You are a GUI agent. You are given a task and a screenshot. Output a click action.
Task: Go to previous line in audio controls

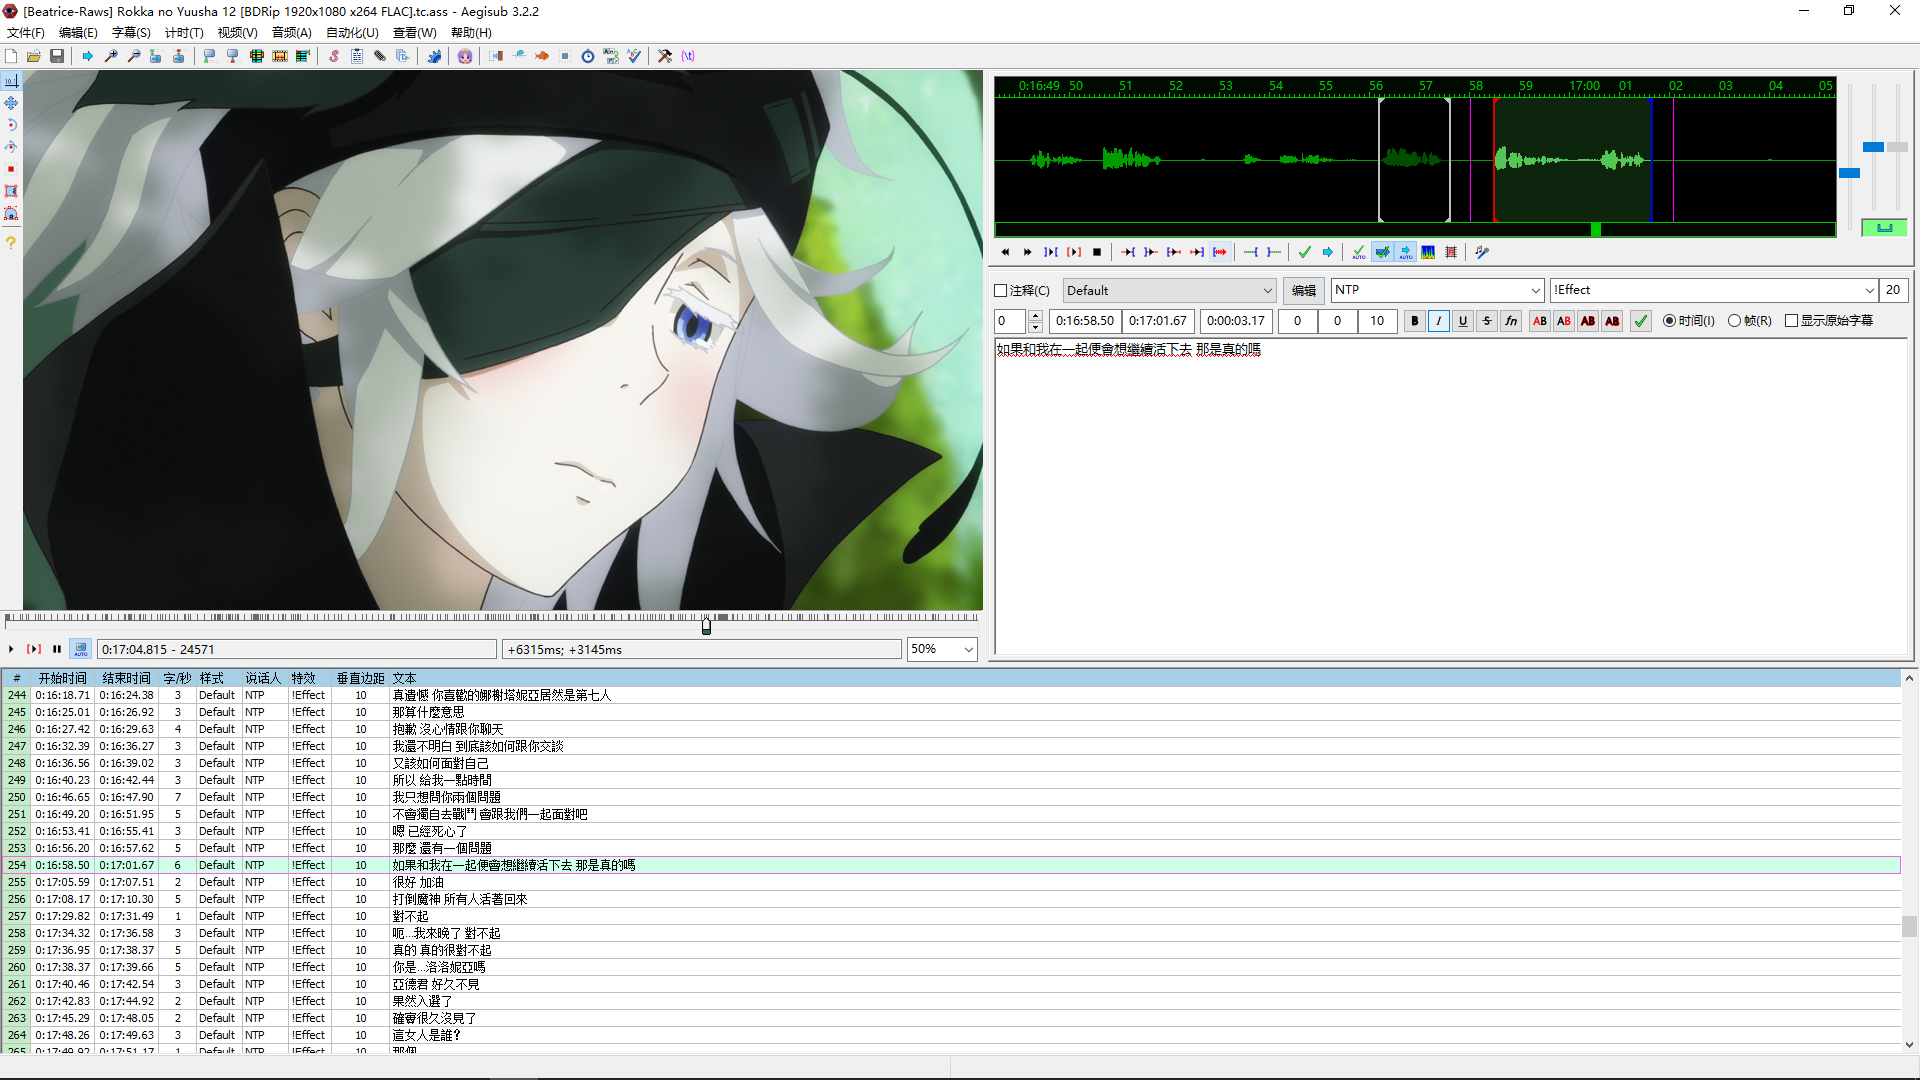(1005, 252)
